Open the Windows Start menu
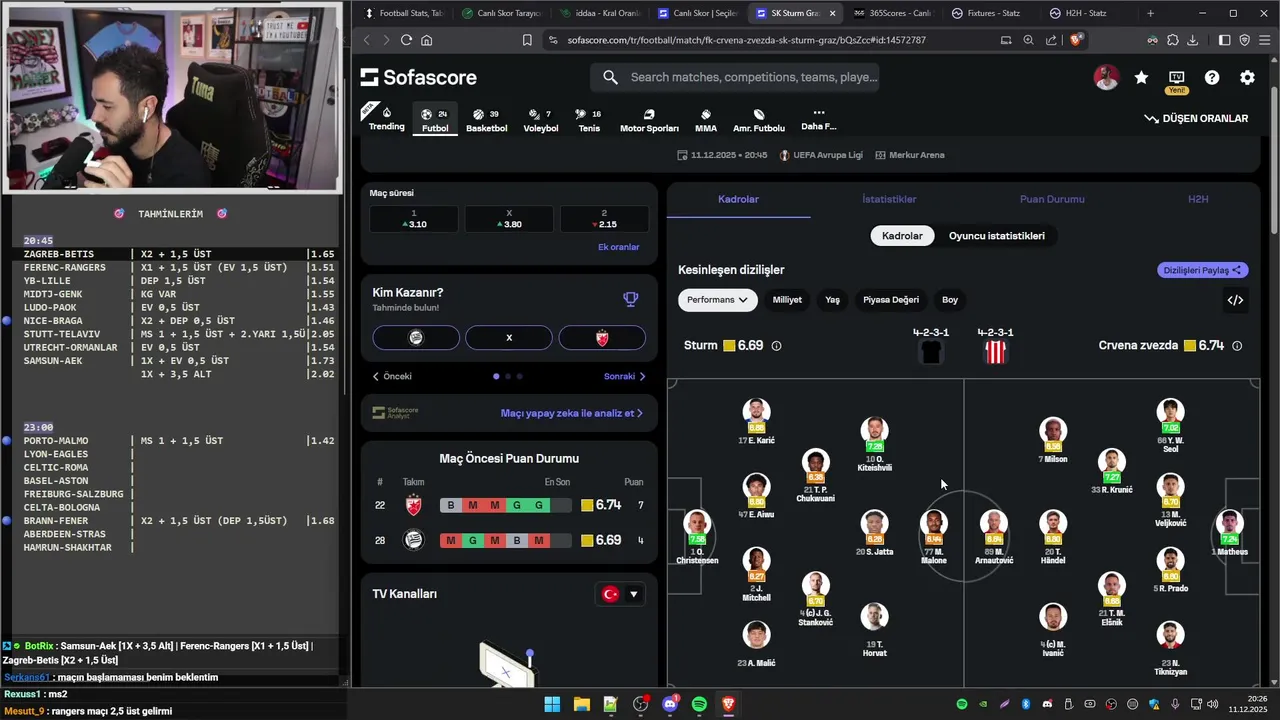 point(552,704)
